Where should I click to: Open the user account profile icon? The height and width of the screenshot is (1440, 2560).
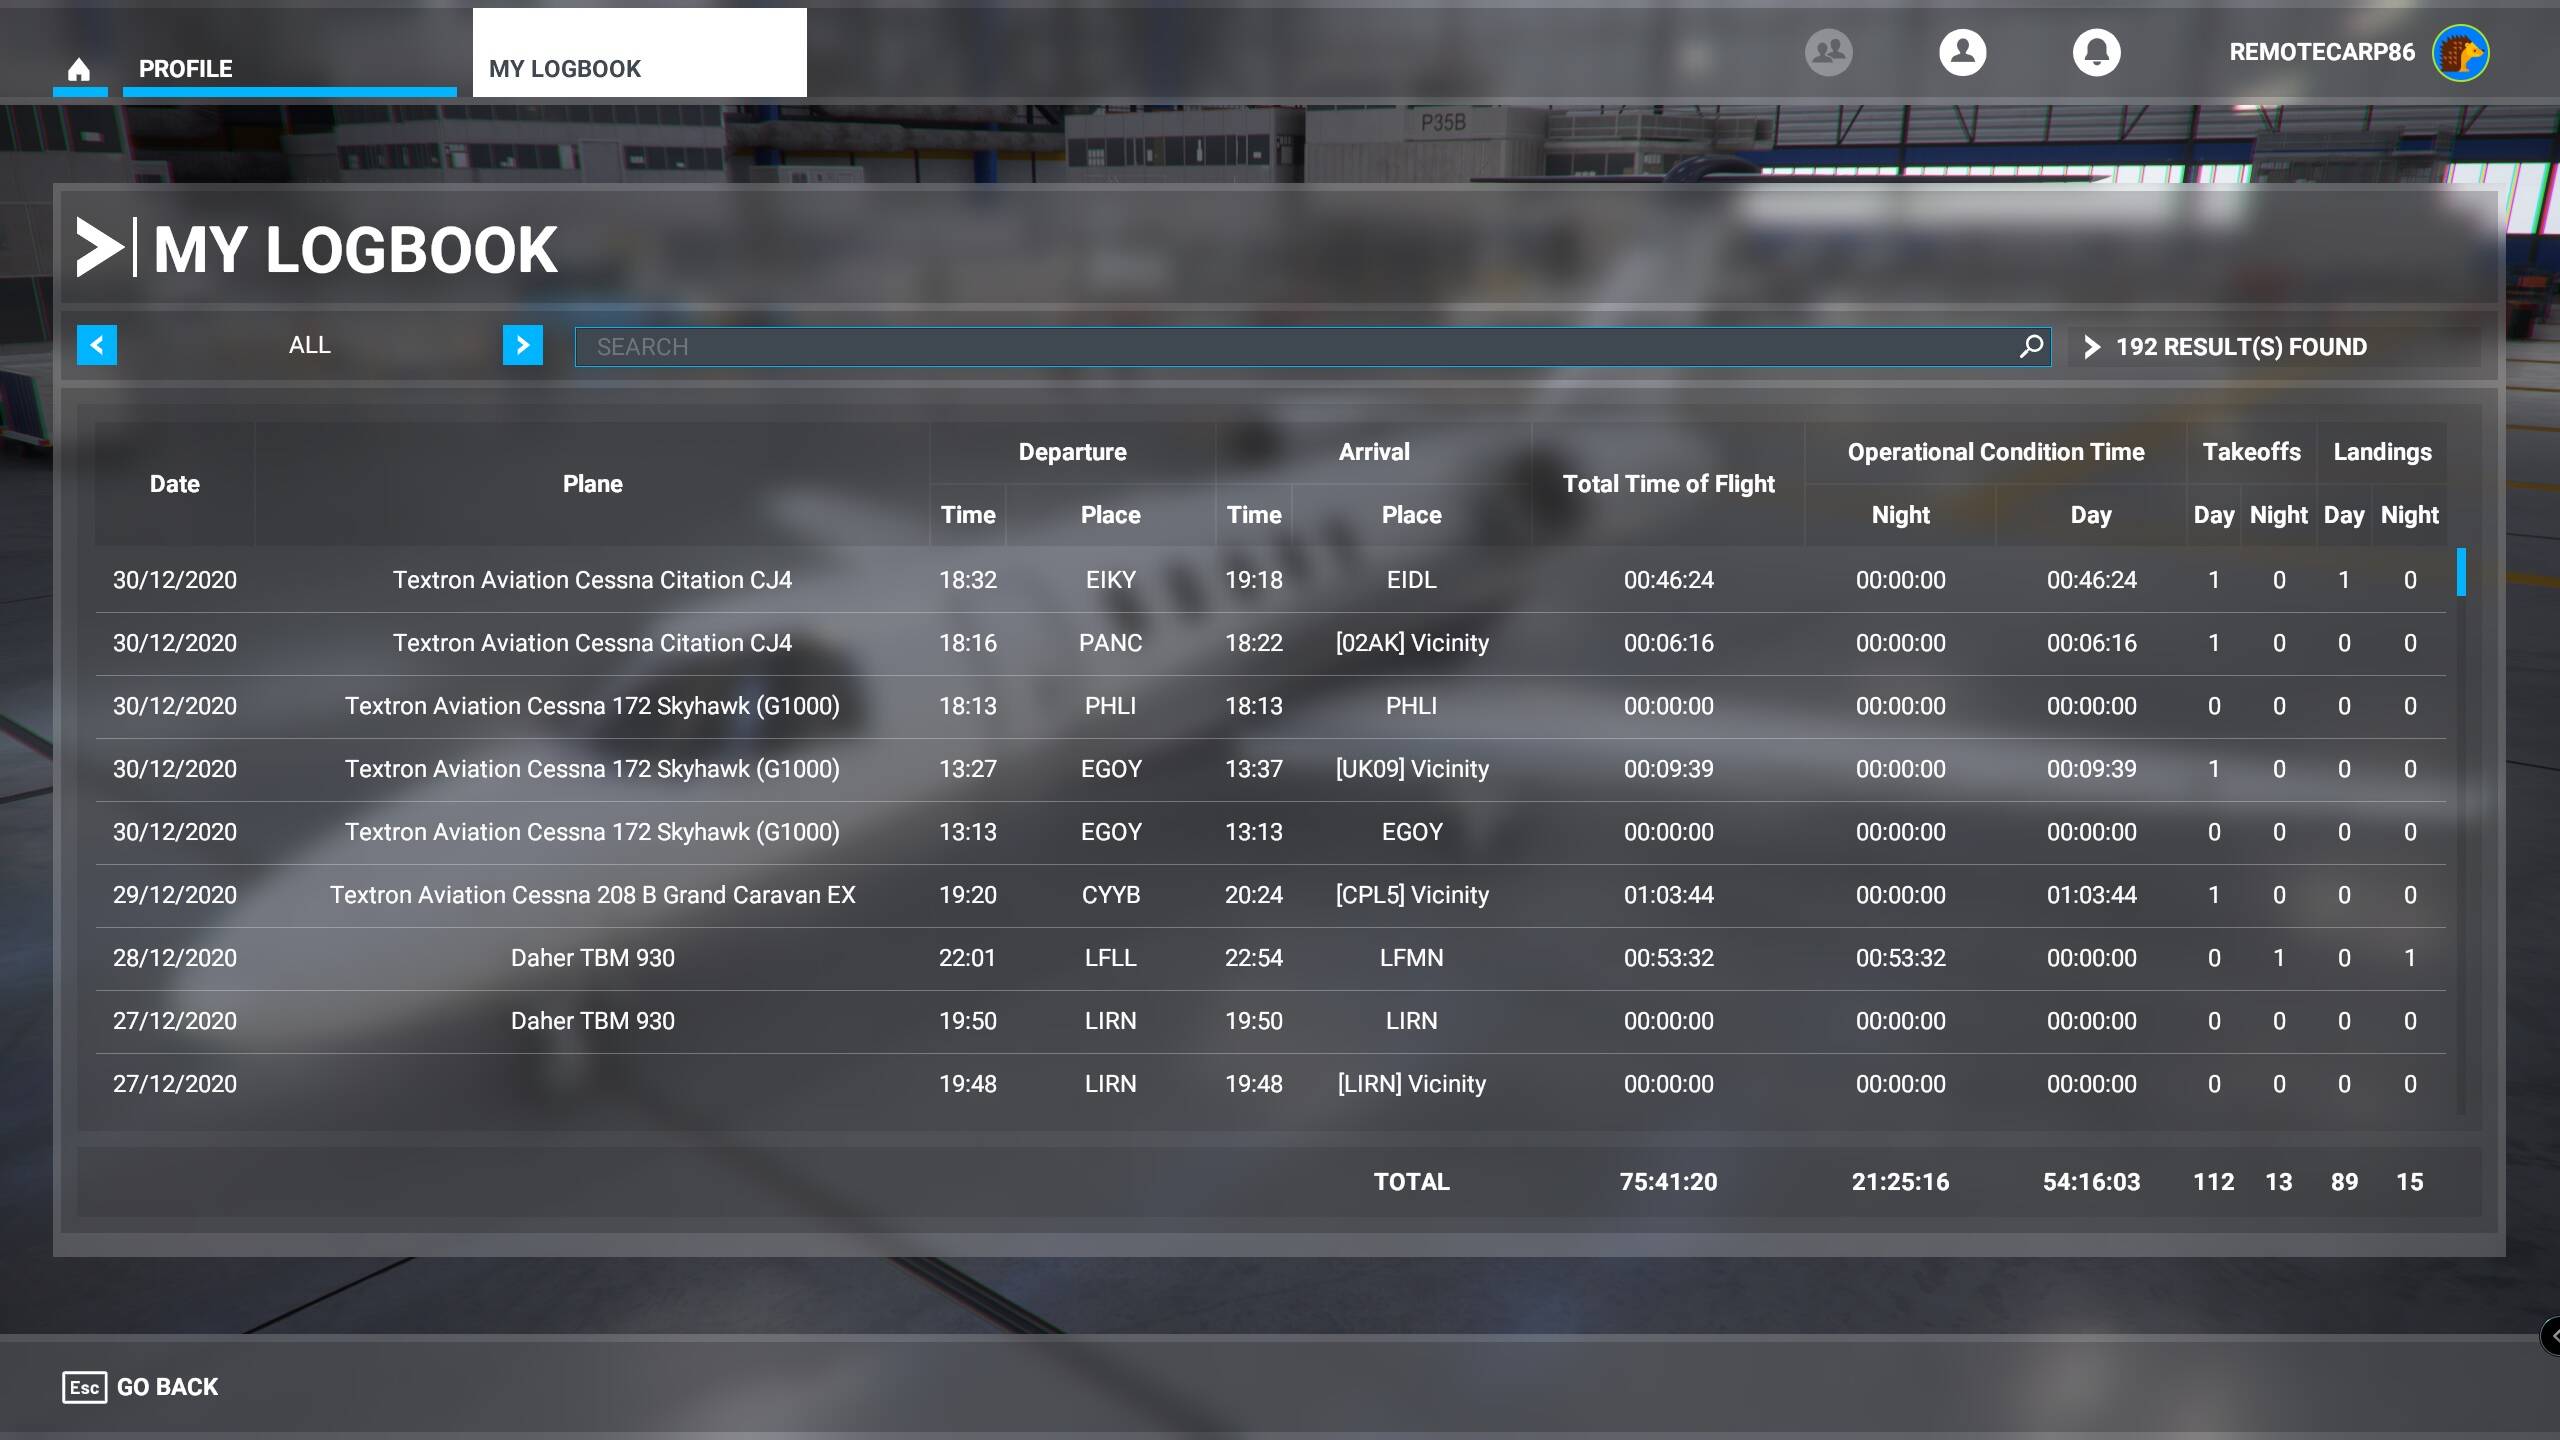click(1962, 52)
